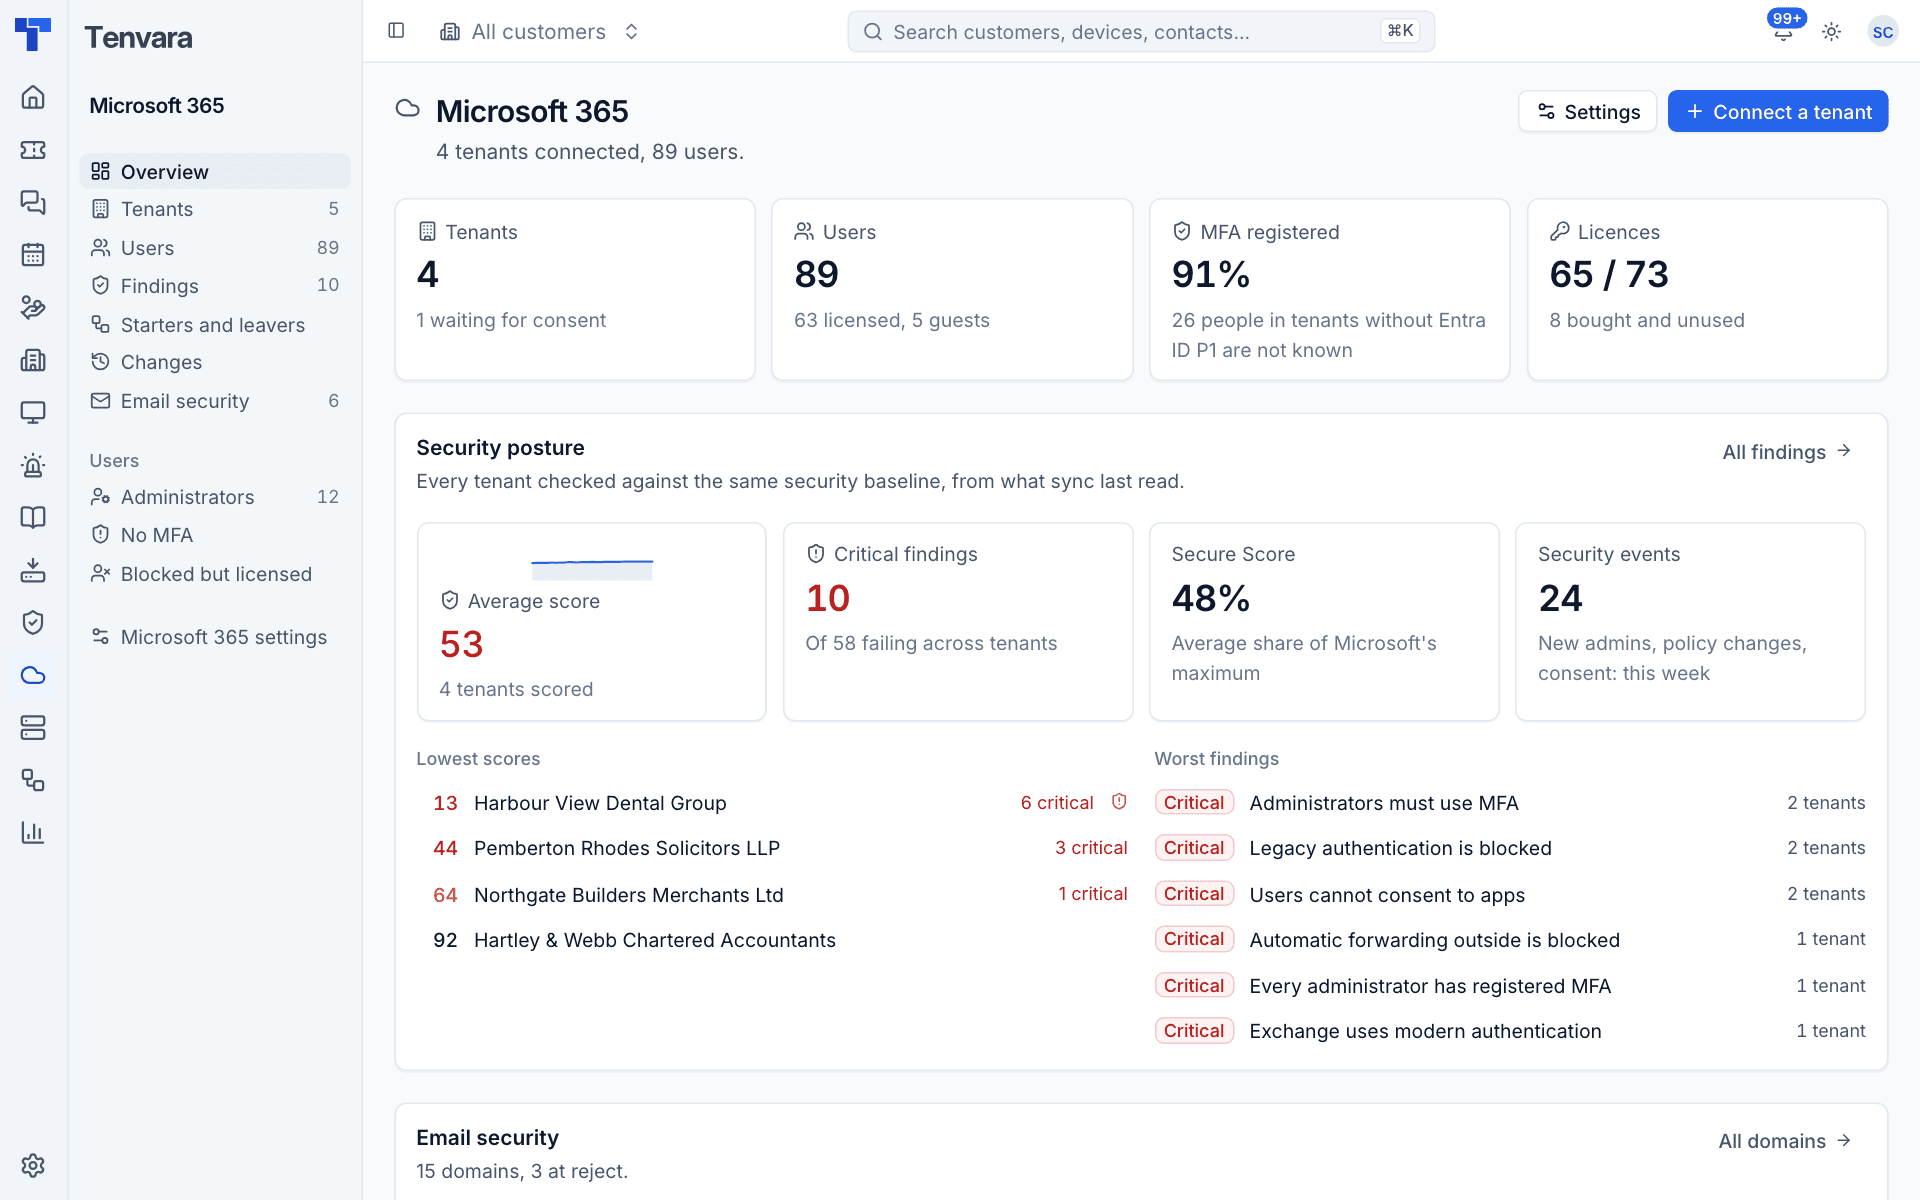Open the Home icon in the rail
The height and width of the screenshot is (1200, 1920).
(33, 97)
